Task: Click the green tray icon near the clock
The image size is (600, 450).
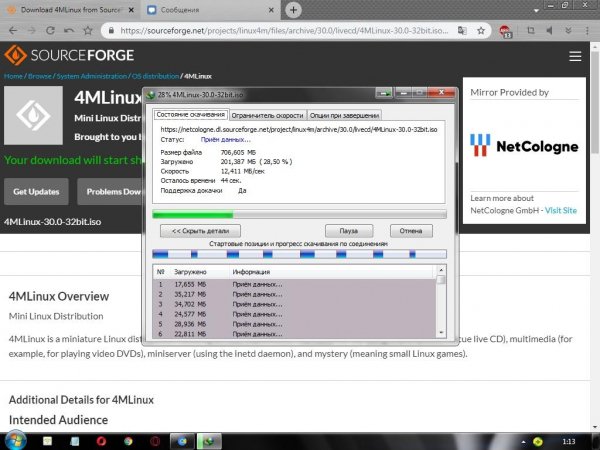Action: (x=538, y=442)
